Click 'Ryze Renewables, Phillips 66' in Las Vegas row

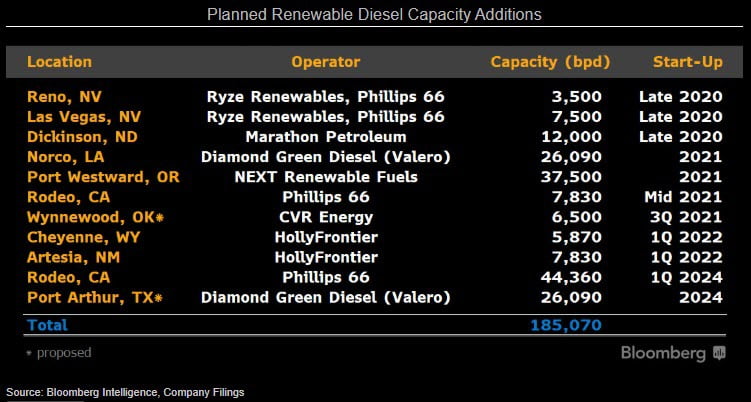[x=326, y=117]
